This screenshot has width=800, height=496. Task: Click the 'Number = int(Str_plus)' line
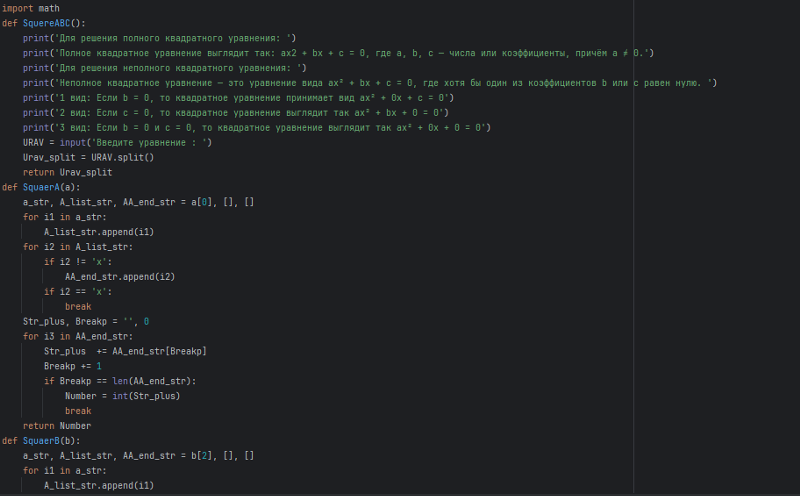[x=124, y=396]
